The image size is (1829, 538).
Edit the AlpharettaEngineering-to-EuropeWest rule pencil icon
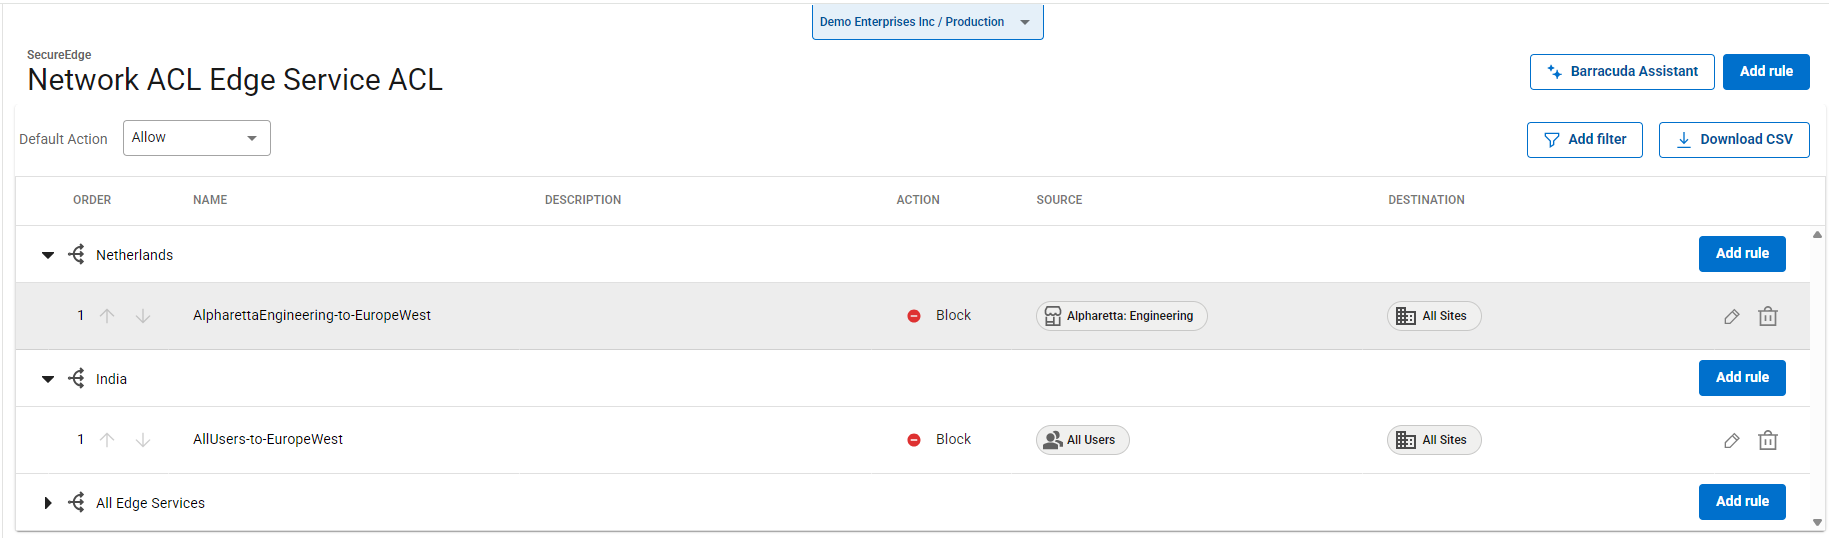[1731, 316]
